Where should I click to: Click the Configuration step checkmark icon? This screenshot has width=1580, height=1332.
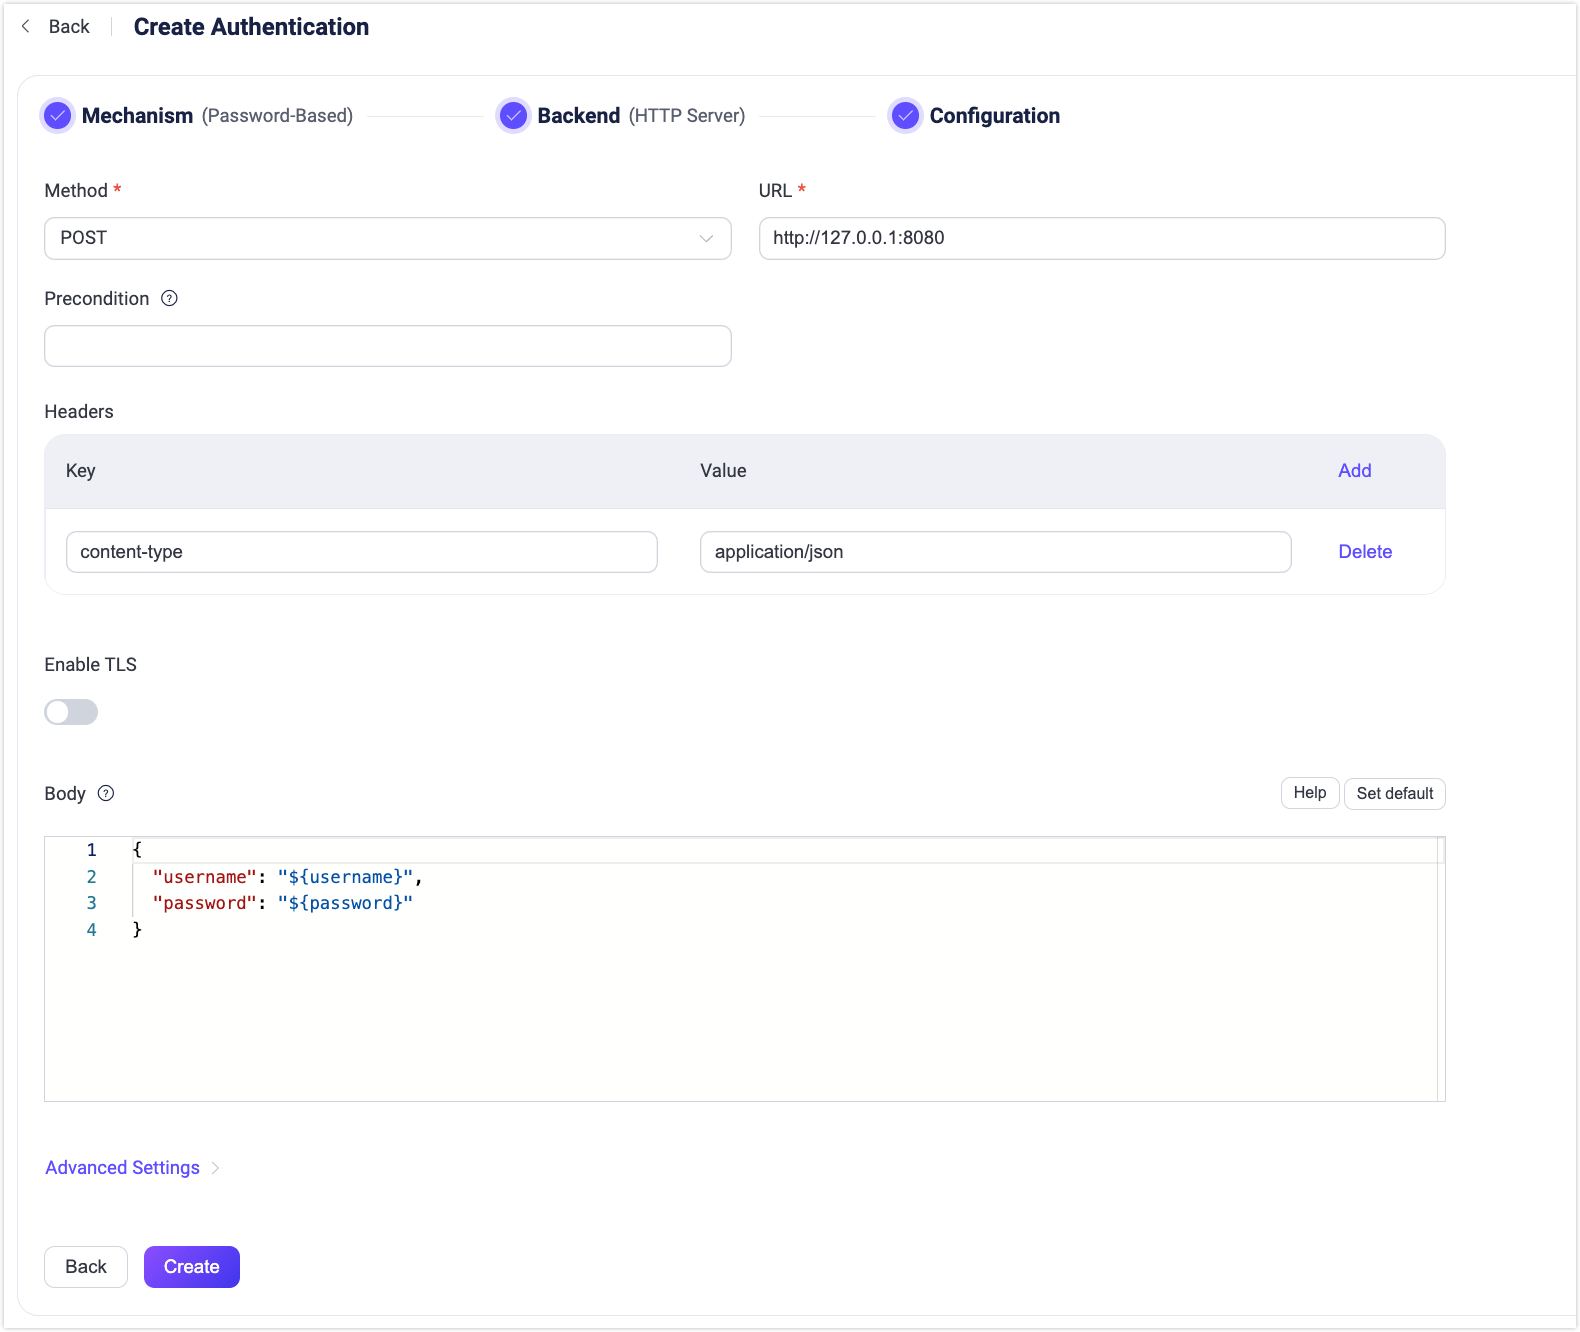tap(905, 116)
